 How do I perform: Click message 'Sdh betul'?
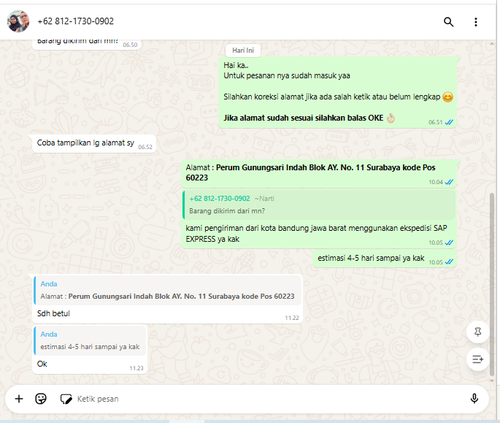click(53, 313)
